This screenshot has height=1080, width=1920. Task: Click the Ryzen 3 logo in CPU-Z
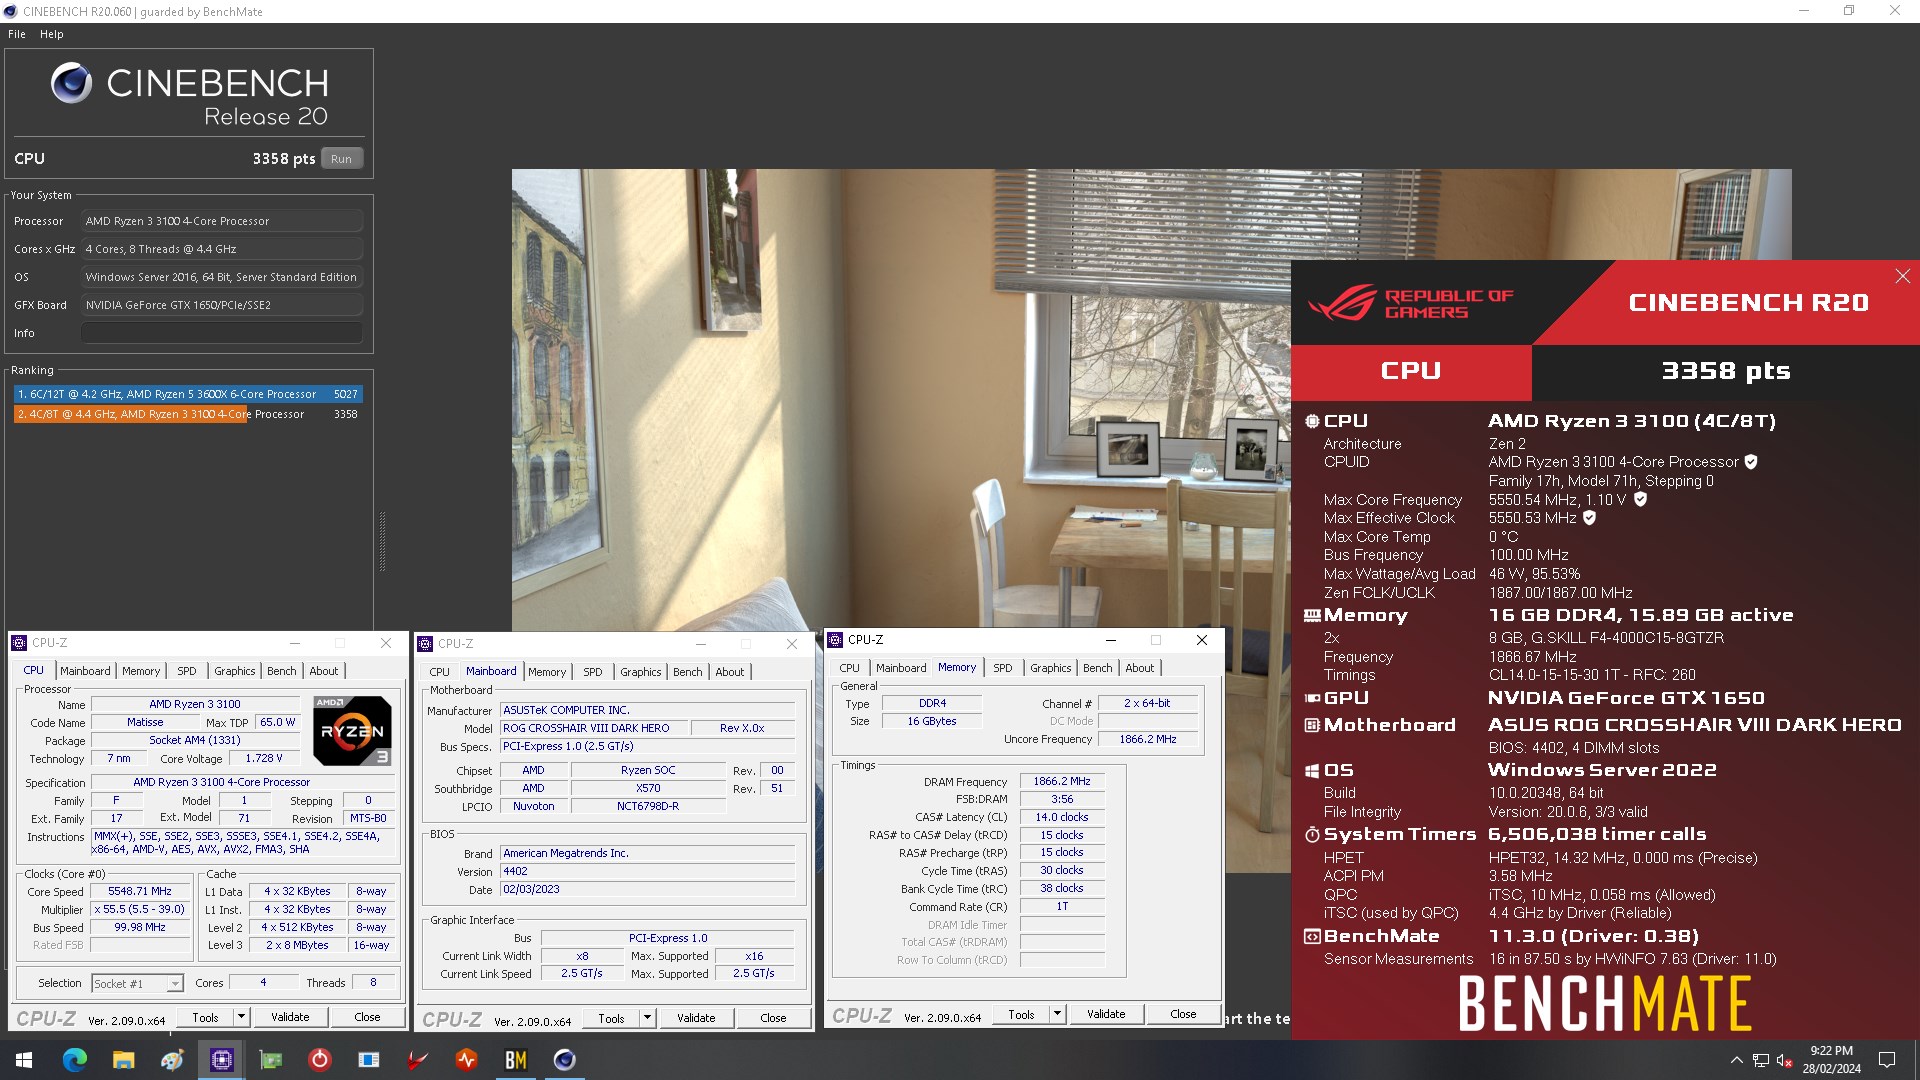point(352,730)
